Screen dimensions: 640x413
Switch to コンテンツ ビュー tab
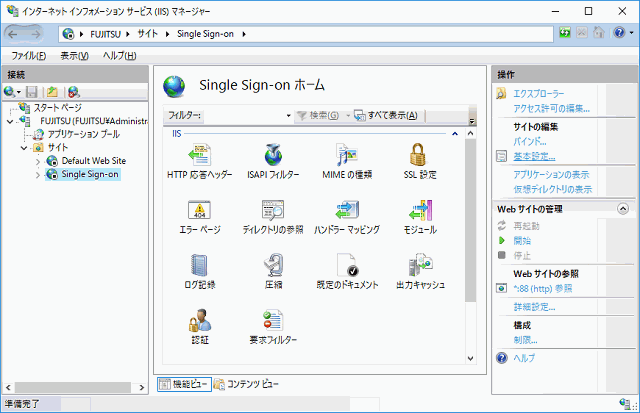pyautogui.click(x=247, y=384)
